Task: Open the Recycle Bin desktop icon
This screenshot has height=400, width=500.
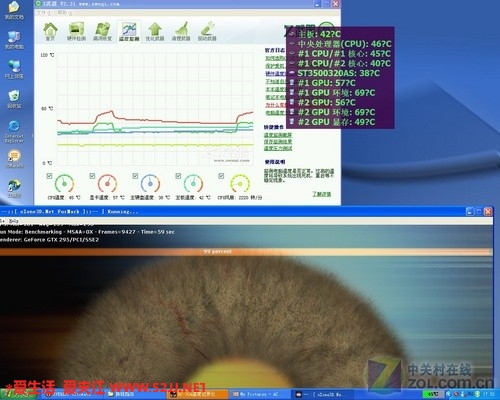Action: pyautogui.click(x=14, y=99)
